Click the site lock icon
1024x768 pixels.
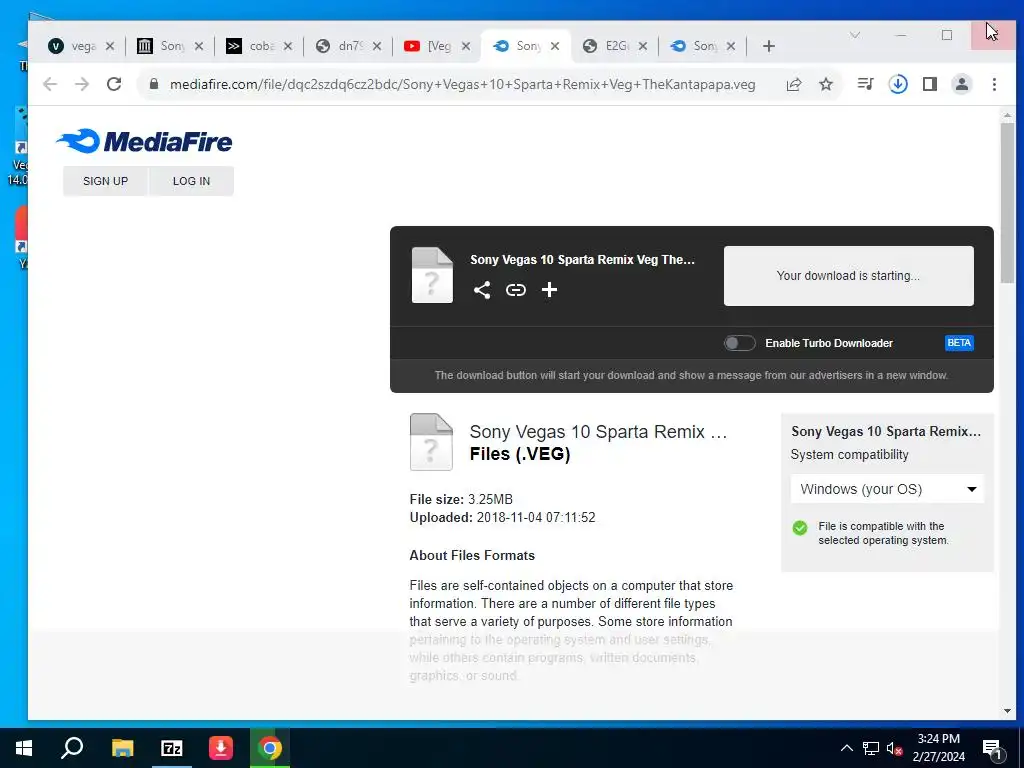[x=154, y=84]
